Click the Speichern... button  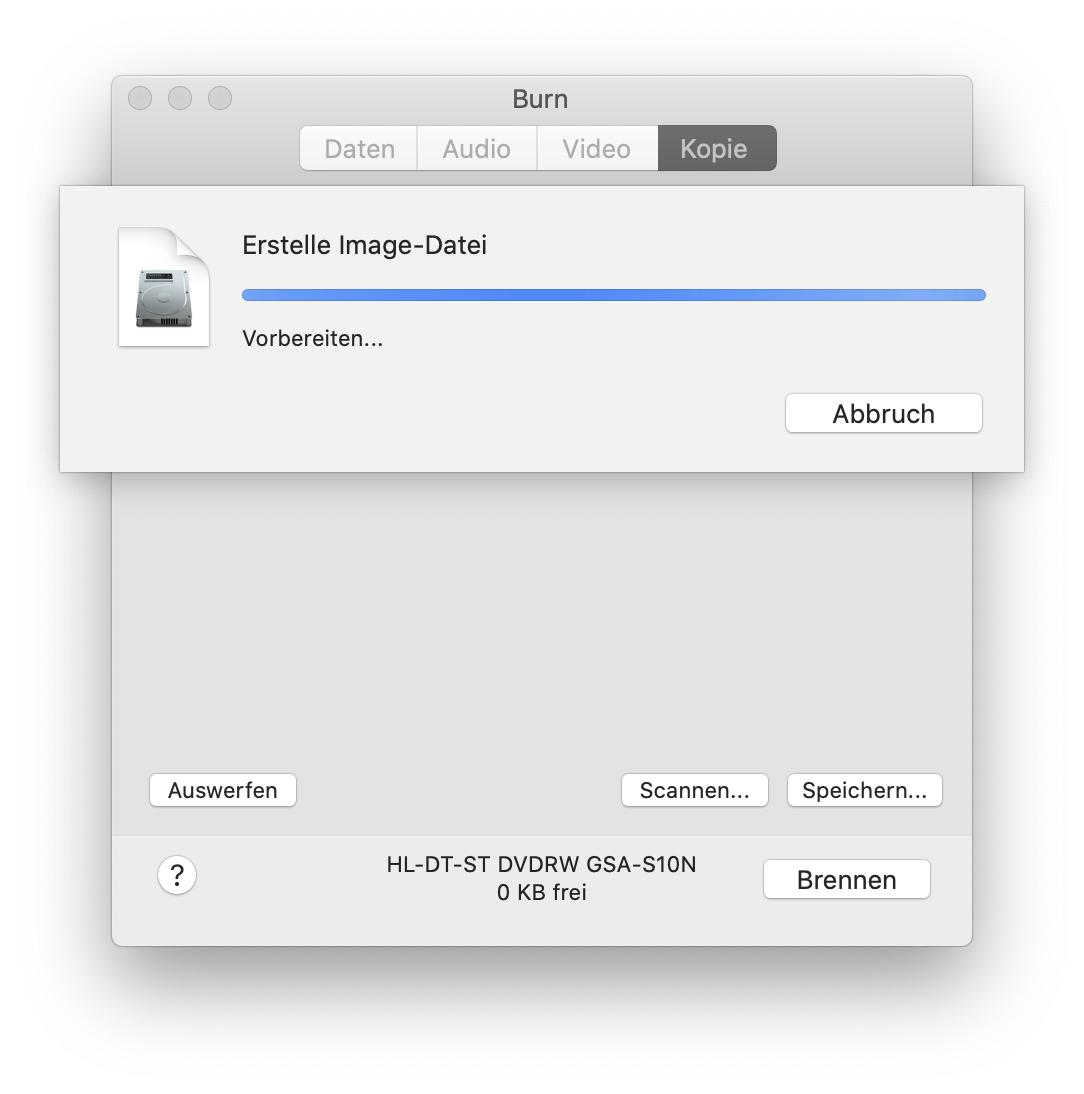coord(864,790)
